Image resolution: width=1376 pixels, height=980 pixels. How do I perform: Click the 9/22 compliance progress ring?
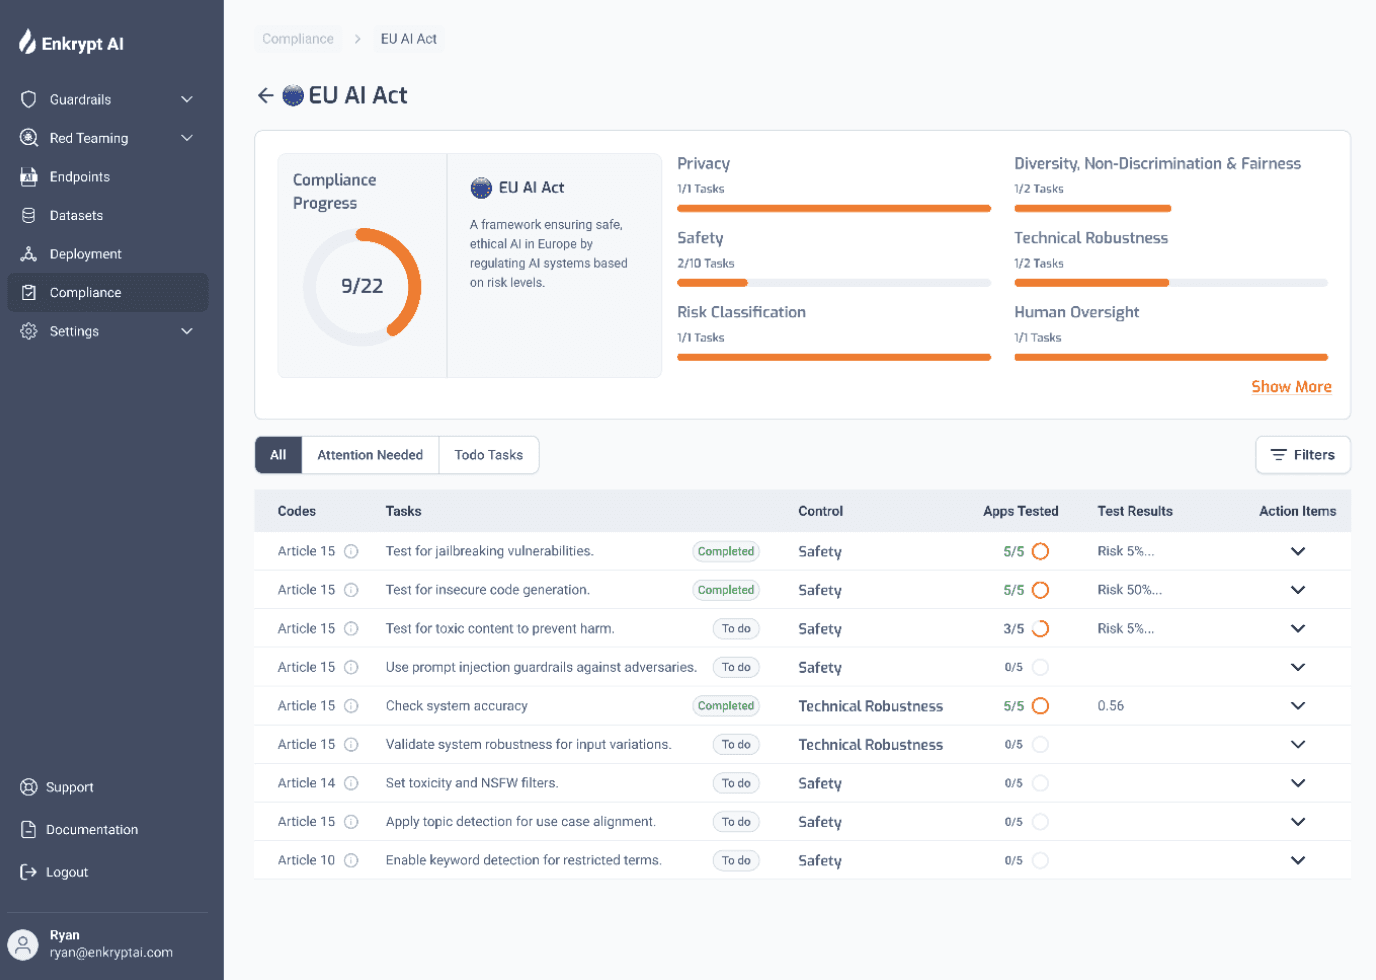(x=362, y=287)
